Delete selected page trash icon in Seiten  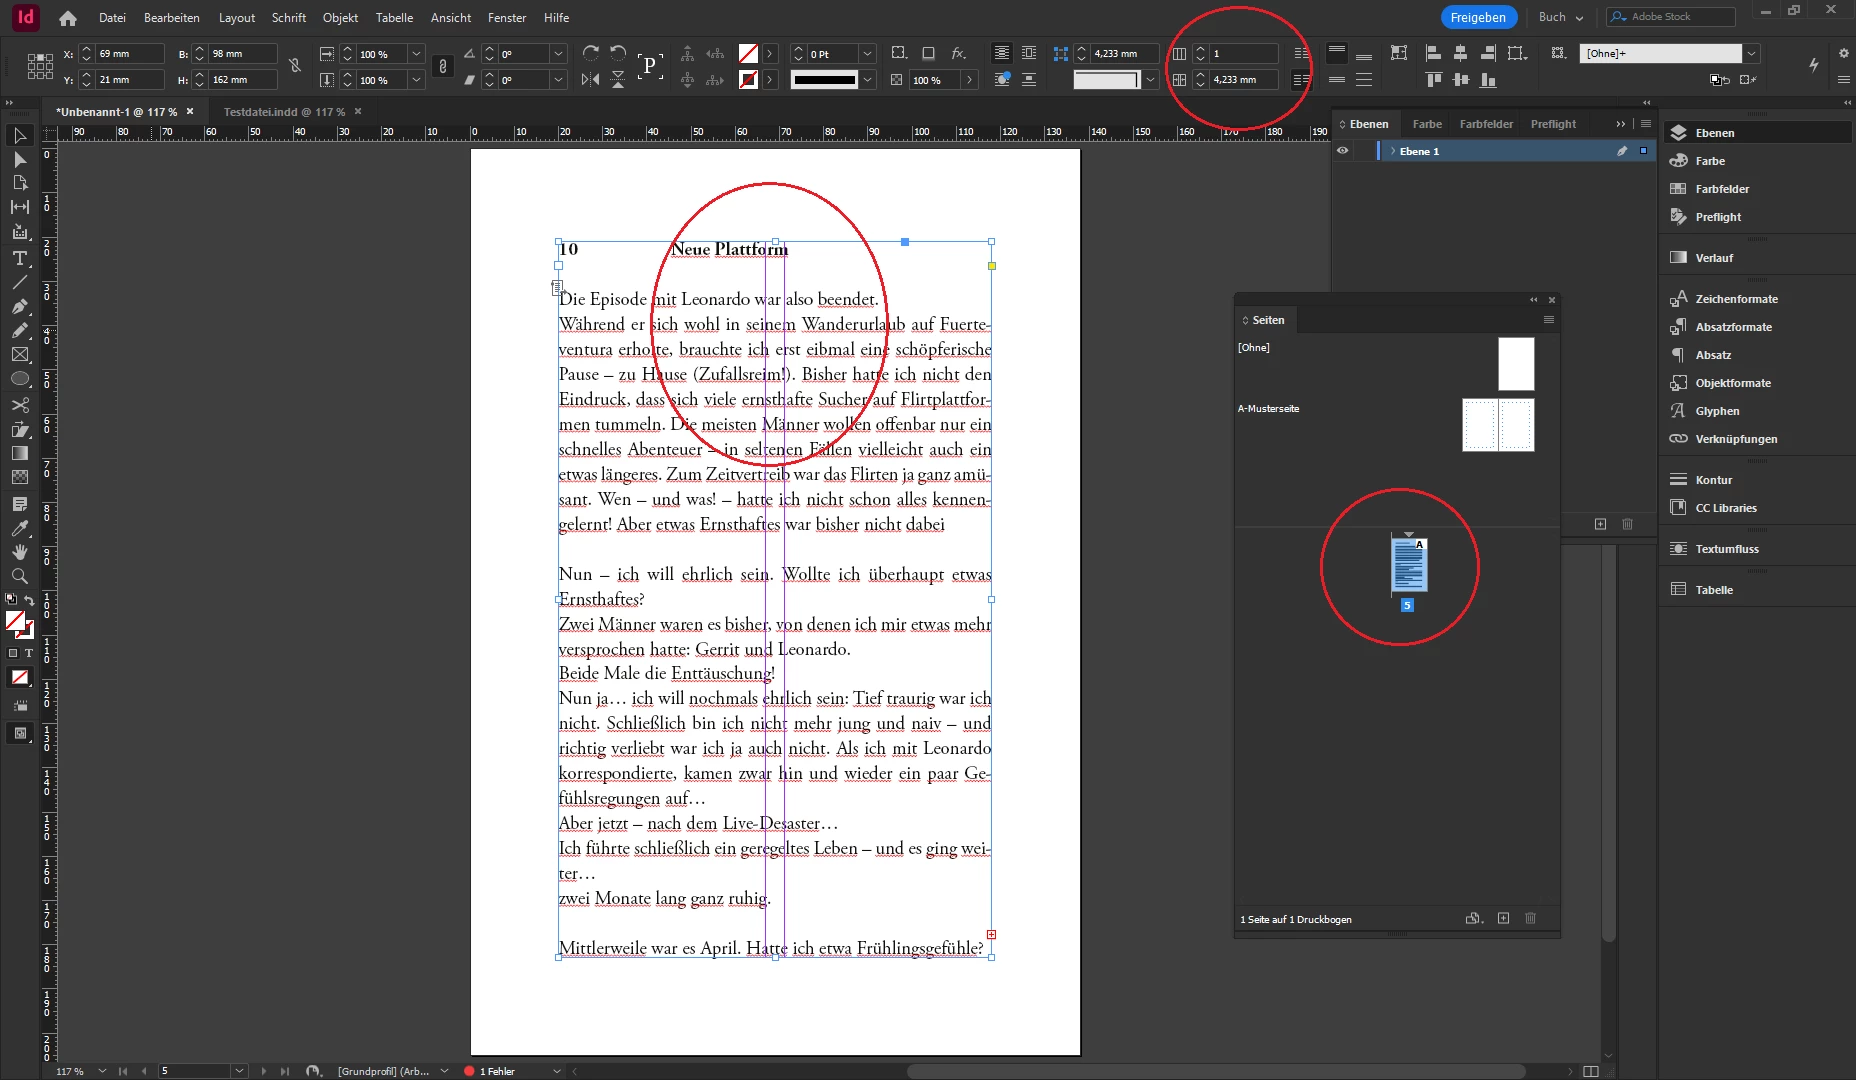click(x=1530, y=918)
